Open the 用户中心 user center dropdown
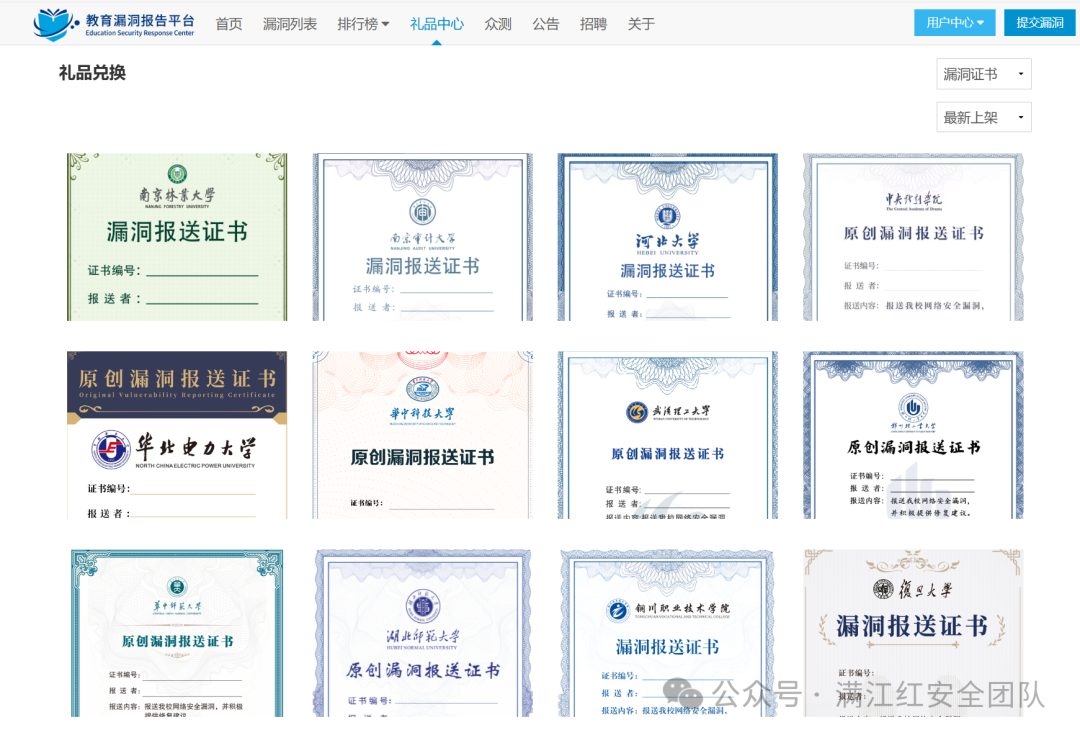Viewport: 1080px width, 738px height. (955, 23)
